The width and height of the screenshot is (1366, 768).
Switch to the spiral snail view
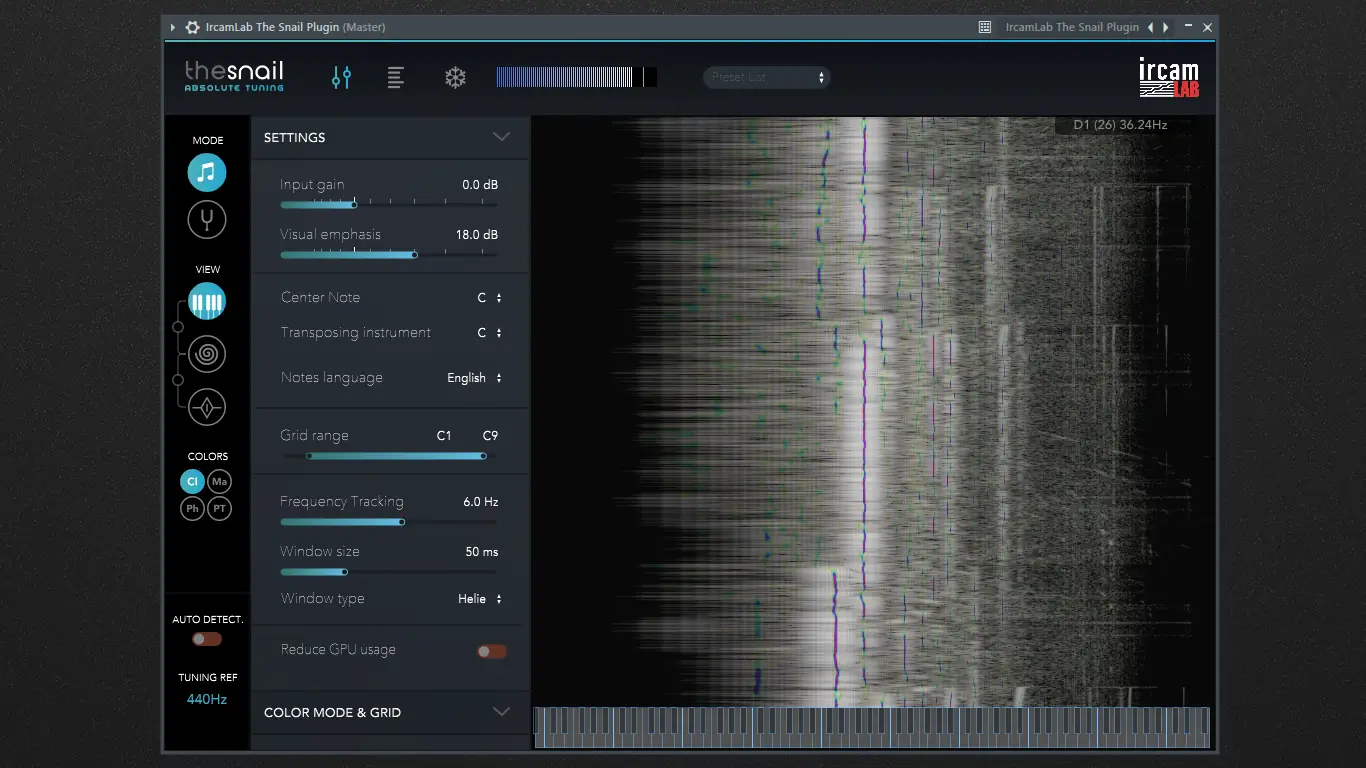[x=207, y=354]
